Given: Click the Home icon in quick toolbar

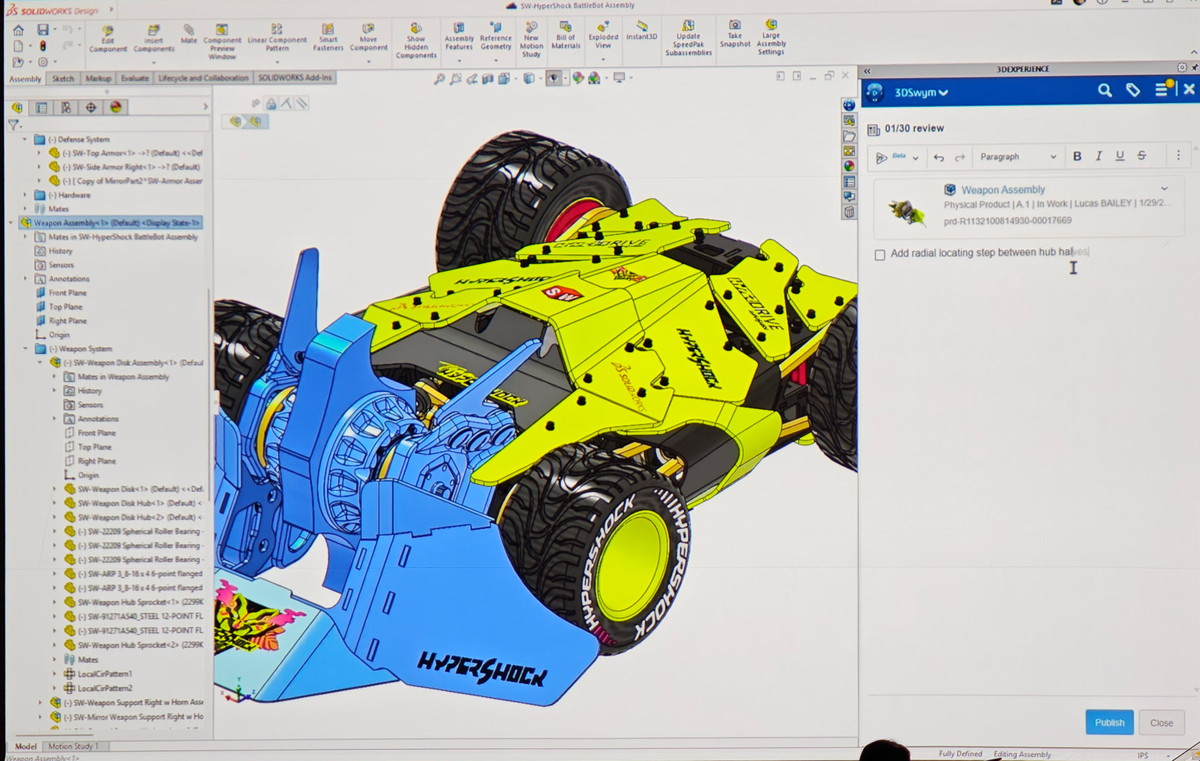Looking at the screenshot, I should (x=18, y=30).
